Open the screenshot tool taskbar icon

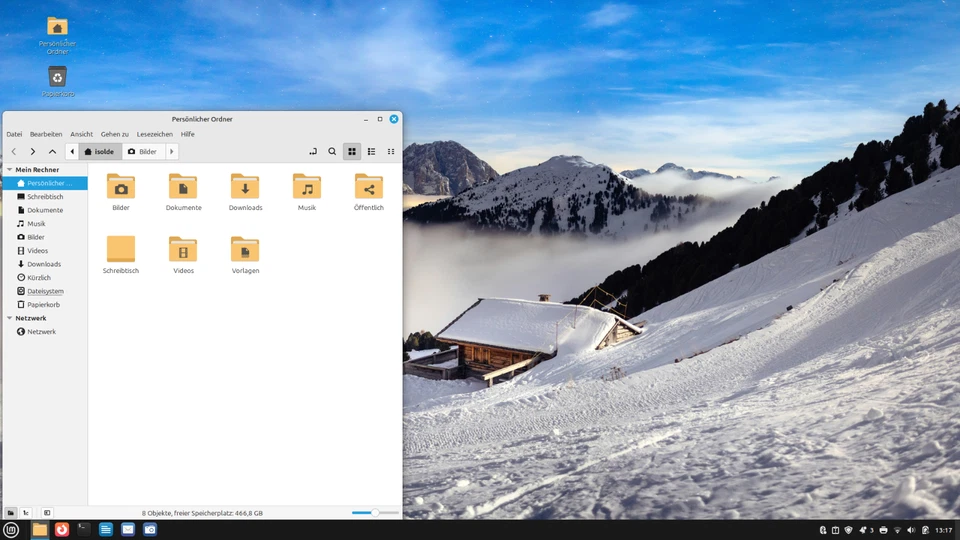pos(150,530)
